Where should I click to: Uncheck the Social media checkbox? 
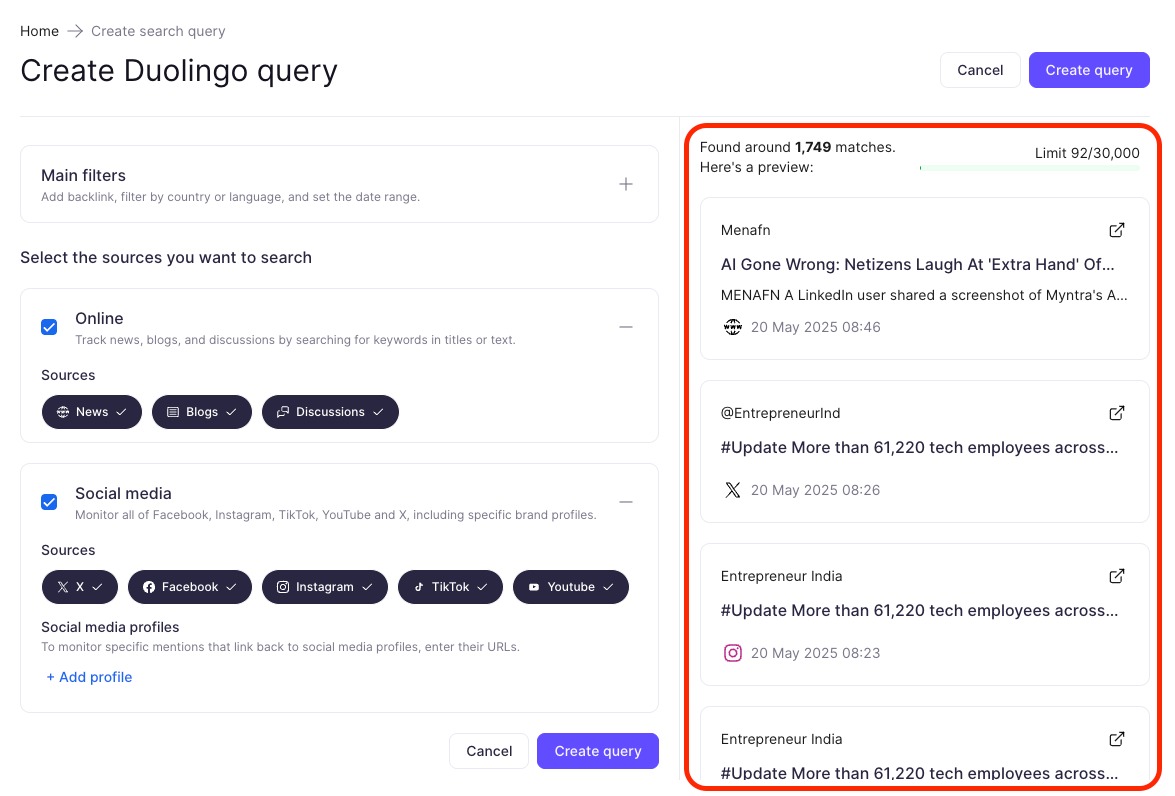click(x=49, y=502)
